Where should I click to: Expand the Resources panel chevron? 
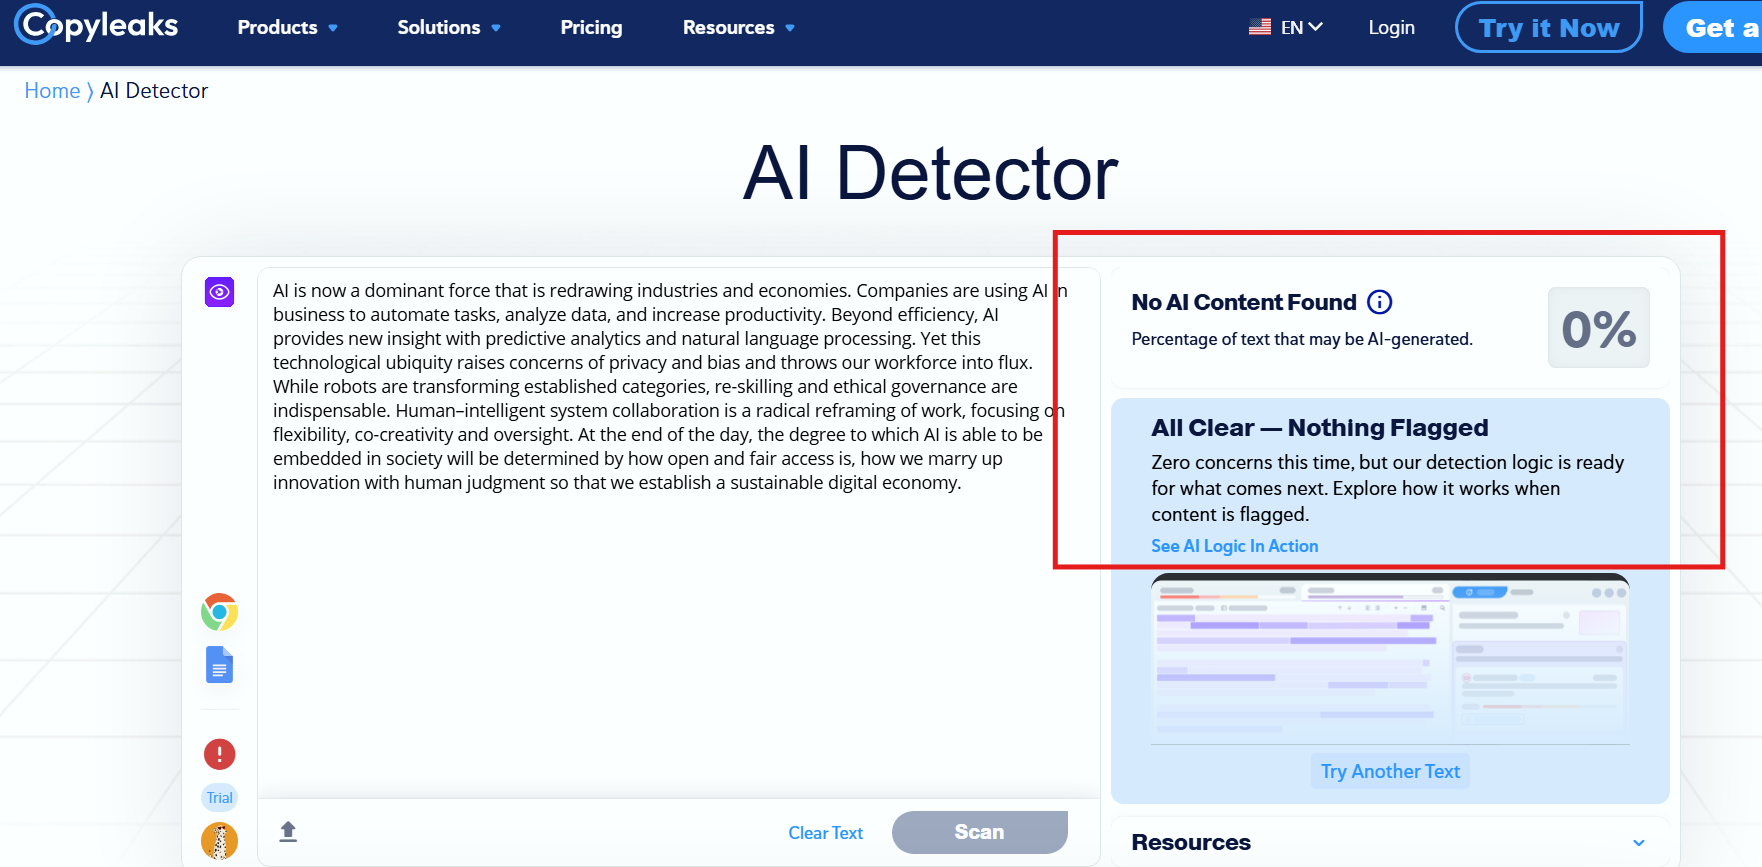(1638, 842)
